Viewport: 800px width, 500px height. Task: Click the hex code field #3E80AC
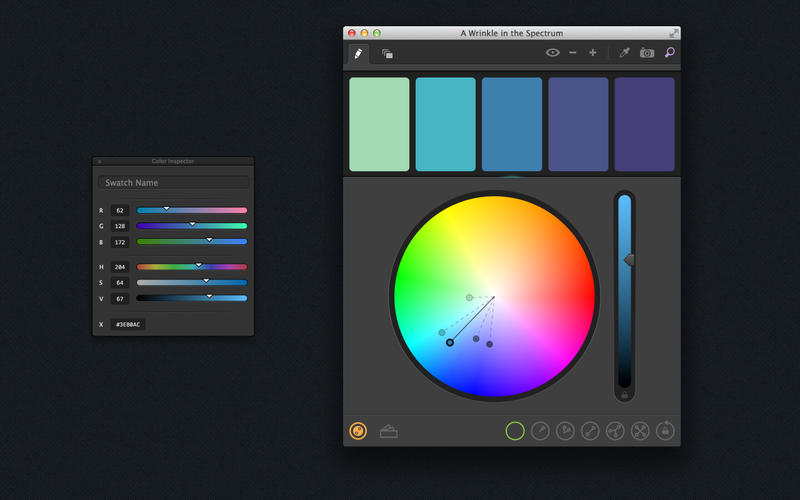pos(128,324)
